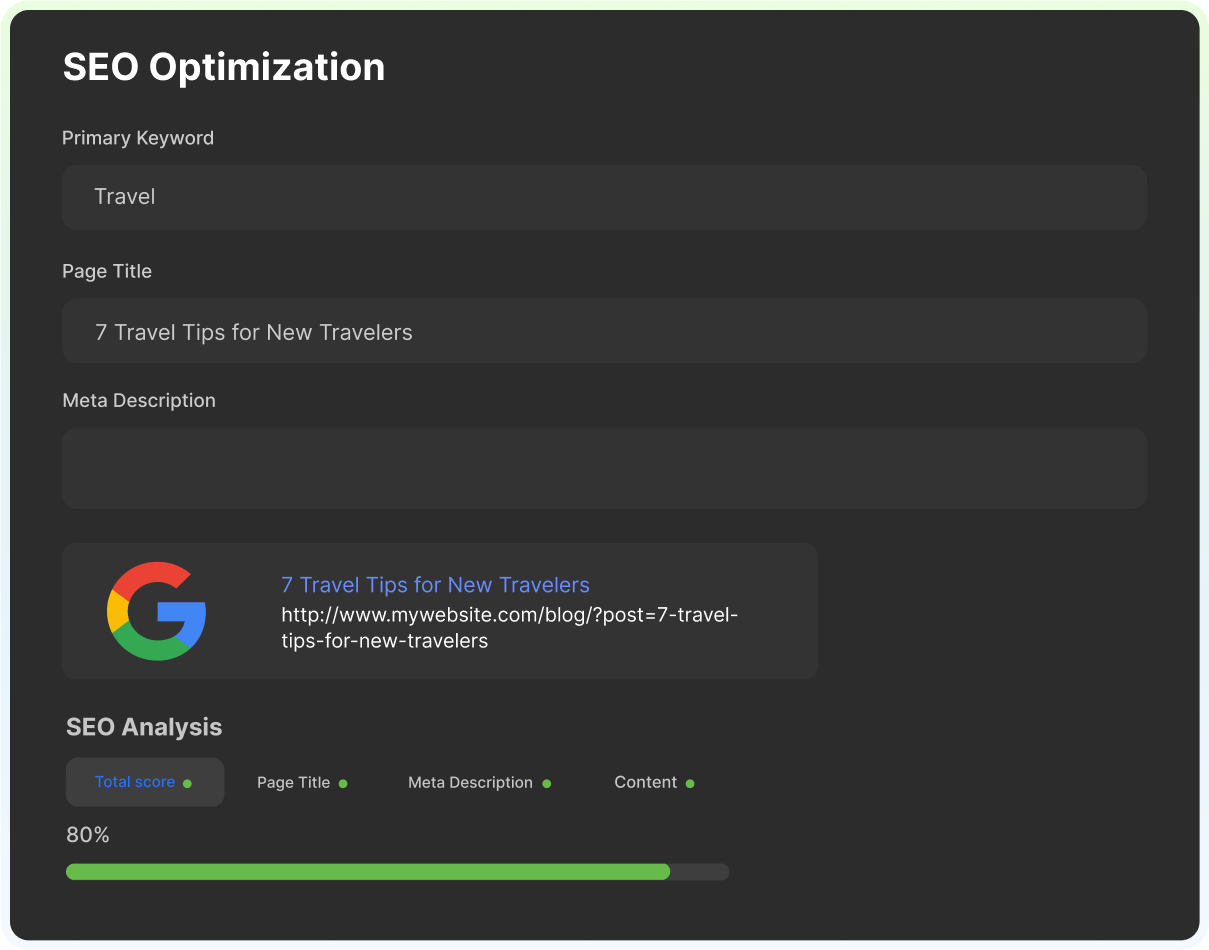1209x950 pixels.
Task: Click green status dot beside Total score
Action: click(x=187, y=784)
